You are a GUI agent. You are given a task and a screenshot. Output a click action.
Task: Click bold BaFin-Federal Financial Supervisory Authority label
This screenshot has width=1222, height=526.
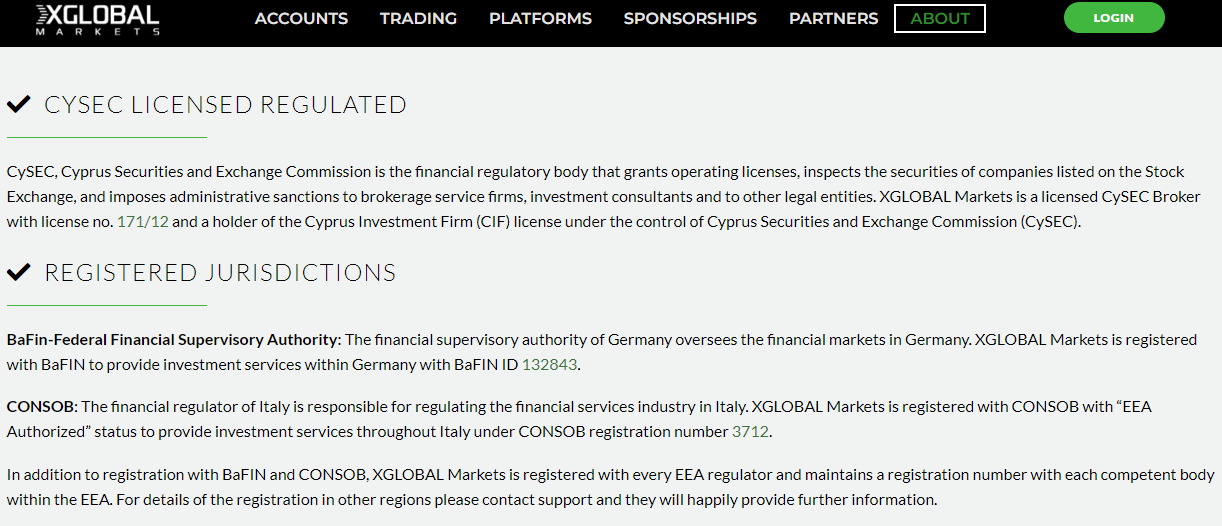(174, 339)
